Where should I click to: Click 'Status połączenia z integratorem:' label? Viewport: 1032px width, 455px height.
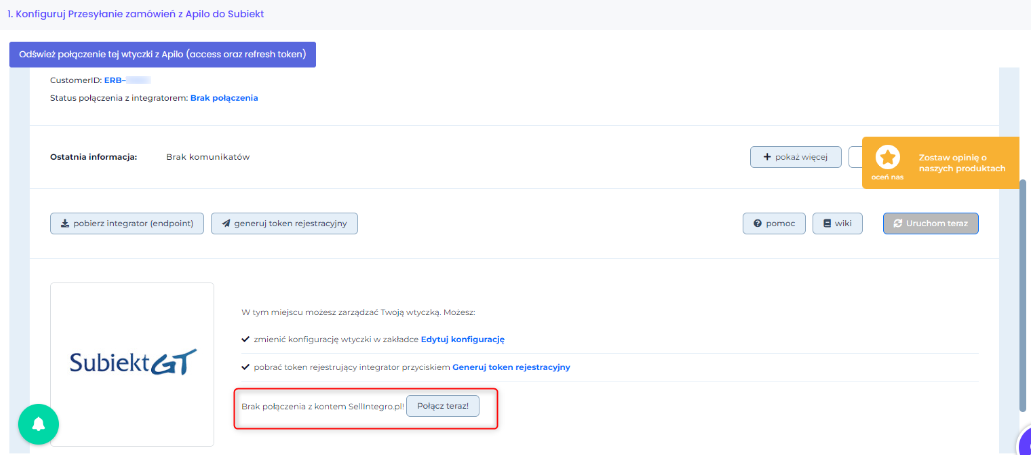(119, 98)
